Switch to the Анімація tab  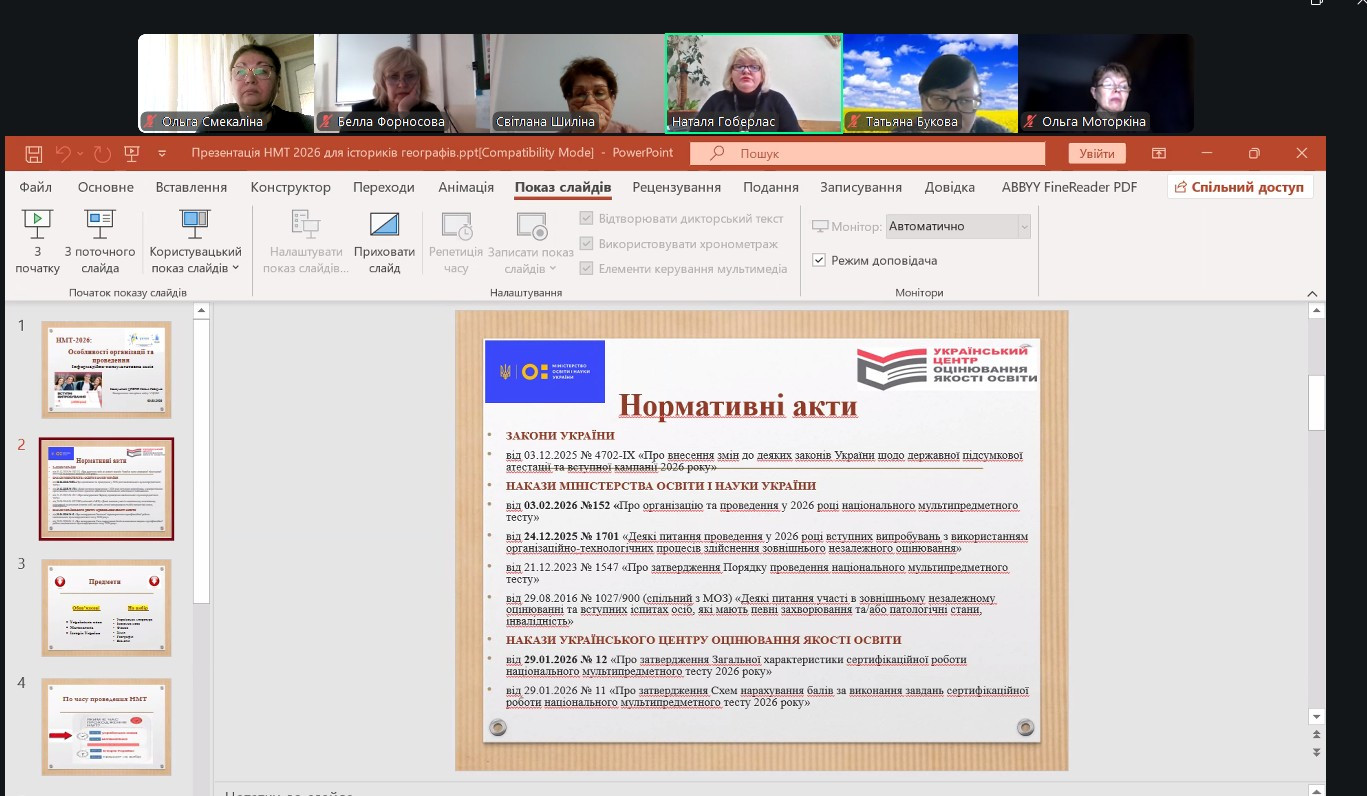pos(466,187)
